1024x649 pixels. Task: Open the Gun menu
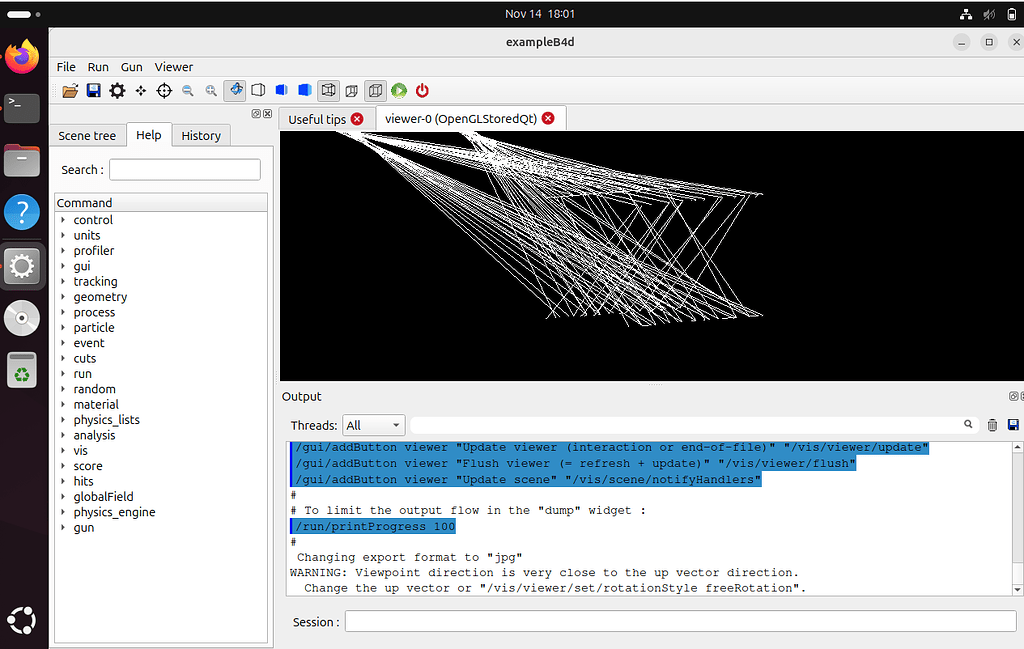coord(132,67)
